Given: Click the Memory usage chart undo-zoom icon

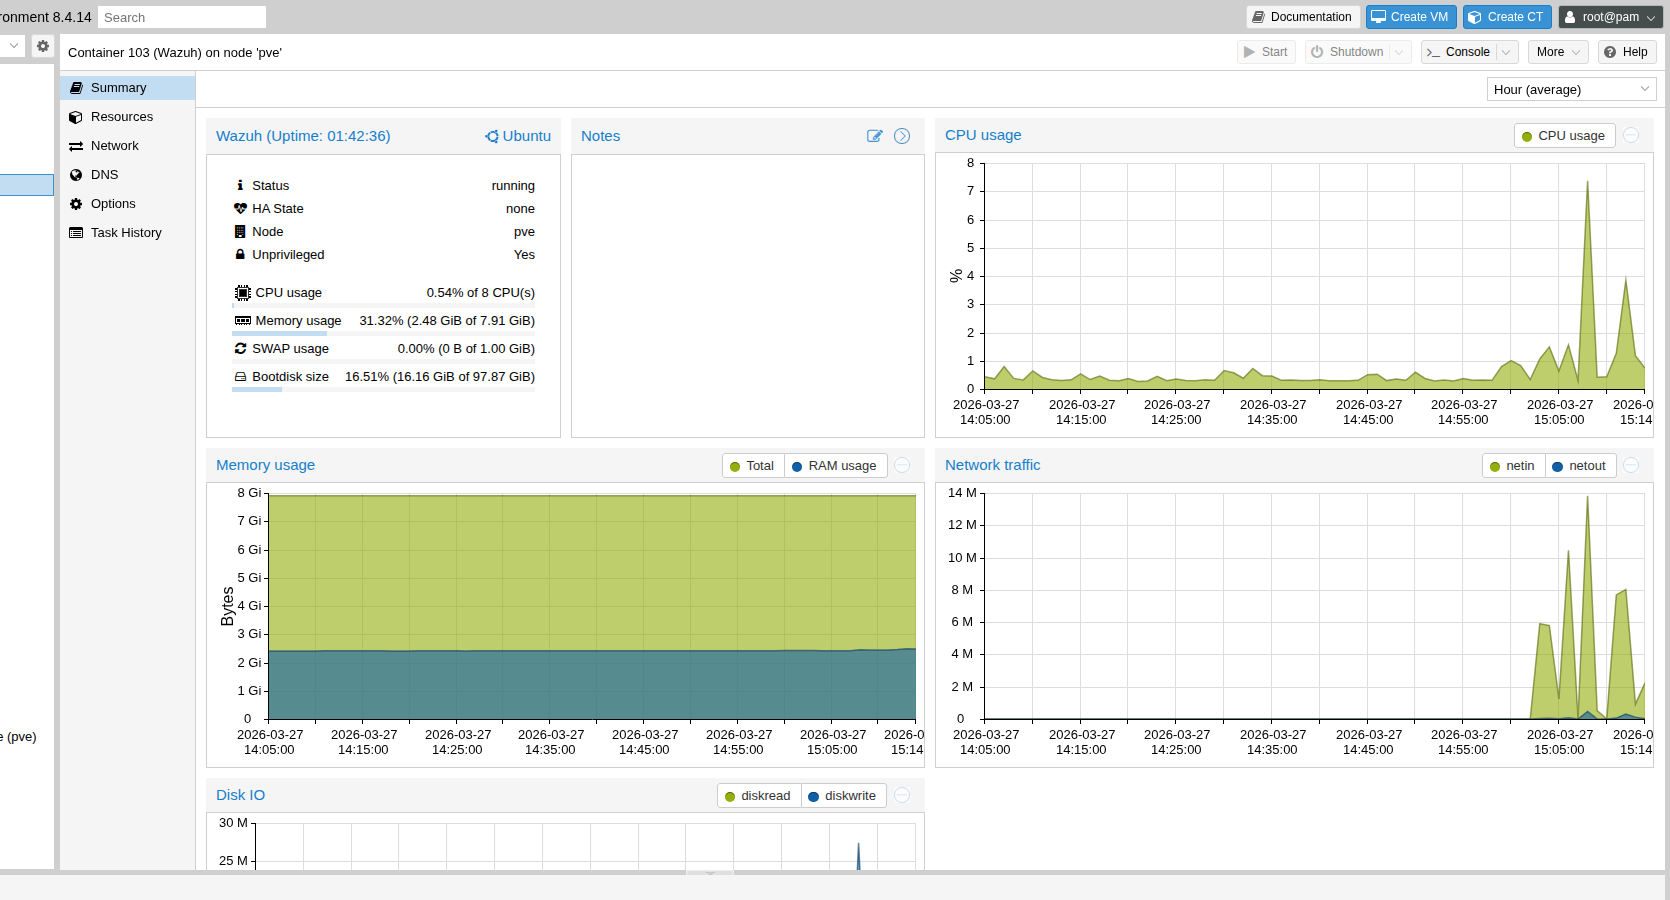Looking at the screenshot, I should click(x=902, y=465).
